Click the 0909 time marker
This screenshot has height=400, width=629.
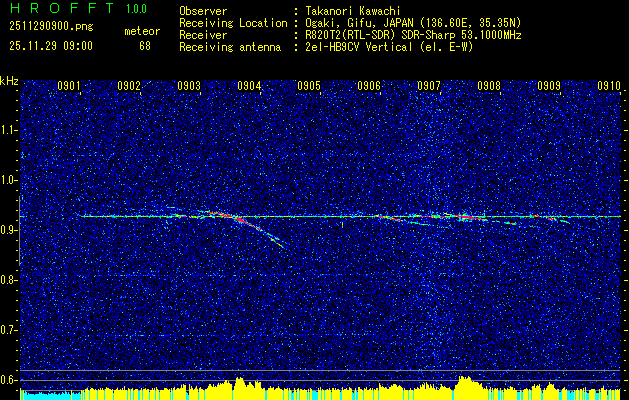click(x=549, y=85)
